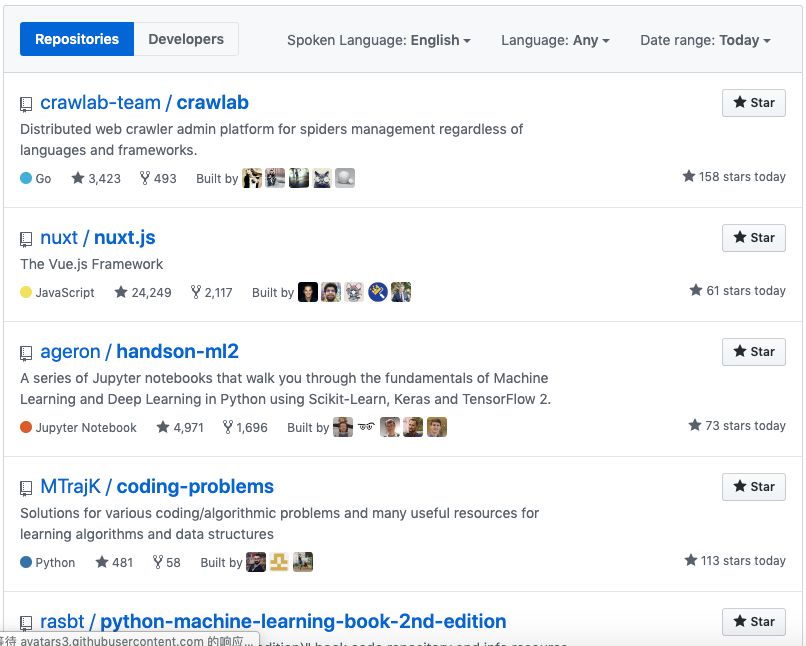
Task: Click the '113 stars today' text
Action: coord(735,561)
